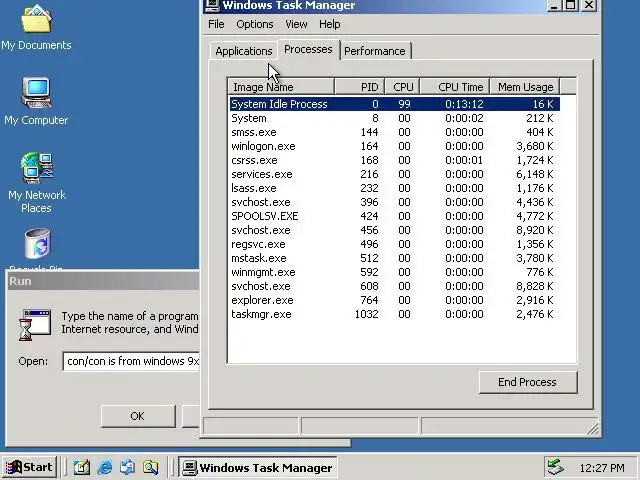This screenshot has width=640, height=480.
Task: Select the My Network Places icon
Action: point(36,182)
